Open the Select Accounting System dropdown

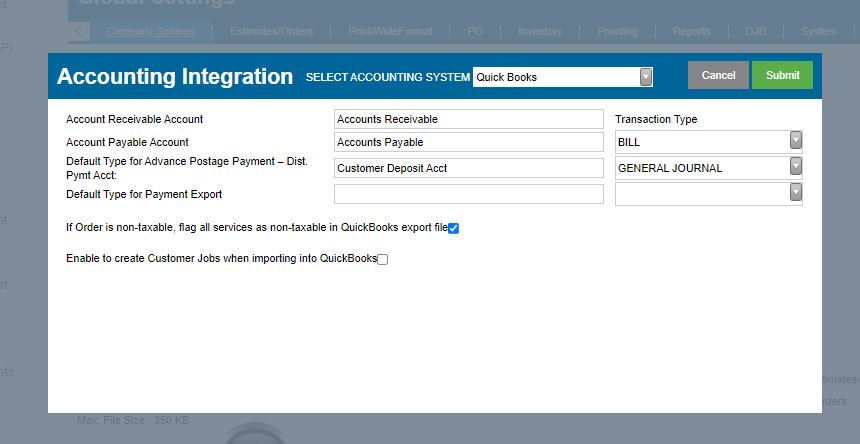[563, 77]
